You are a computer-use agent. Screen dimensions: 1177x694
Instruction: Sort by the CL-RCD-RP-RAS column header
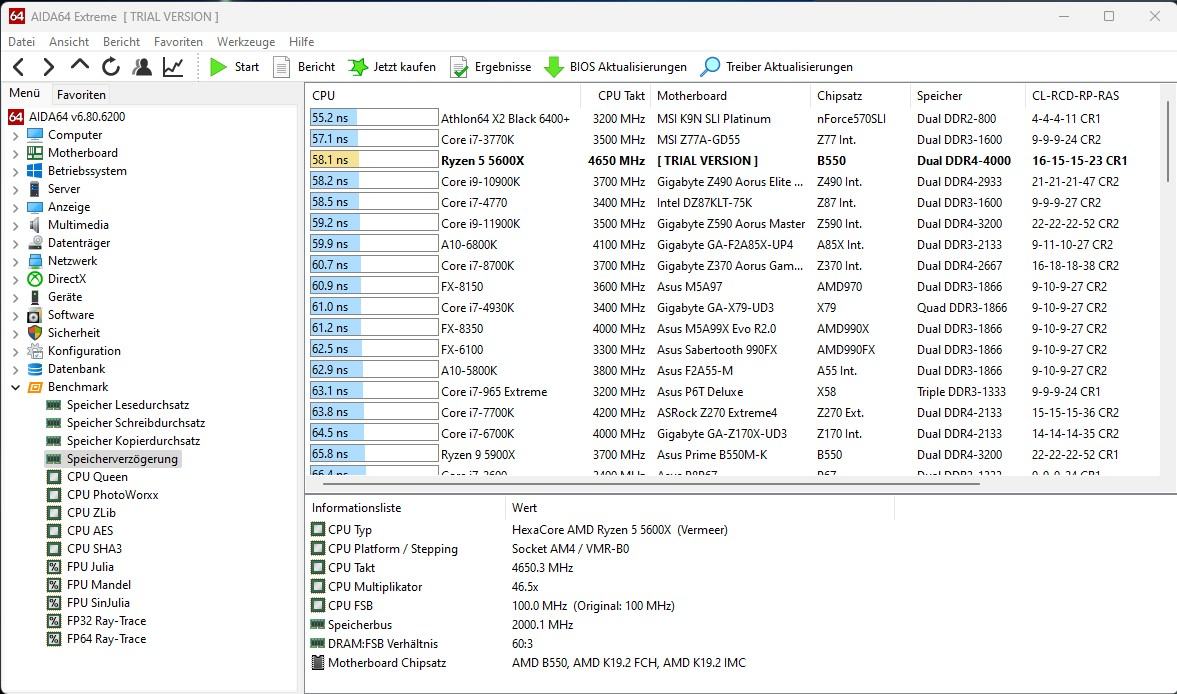(1092, 95)
